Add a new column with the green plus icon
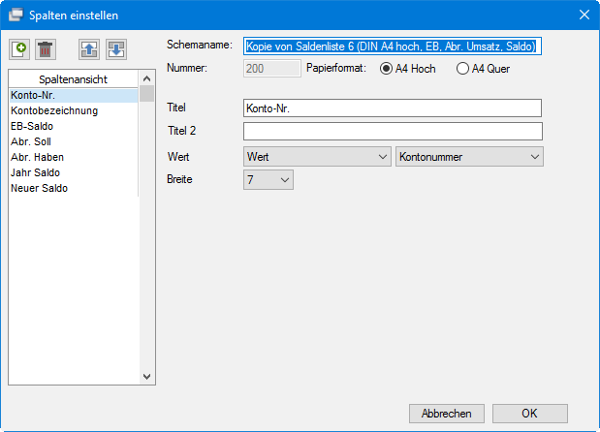 tap(19, 50)
